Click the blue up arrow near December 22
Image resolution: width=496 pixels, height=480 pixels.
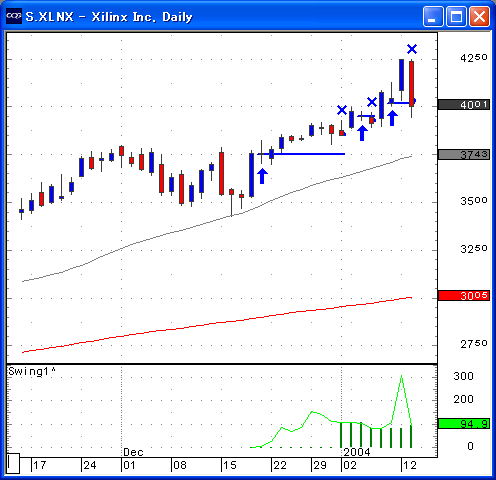click(x=262, y=176)
